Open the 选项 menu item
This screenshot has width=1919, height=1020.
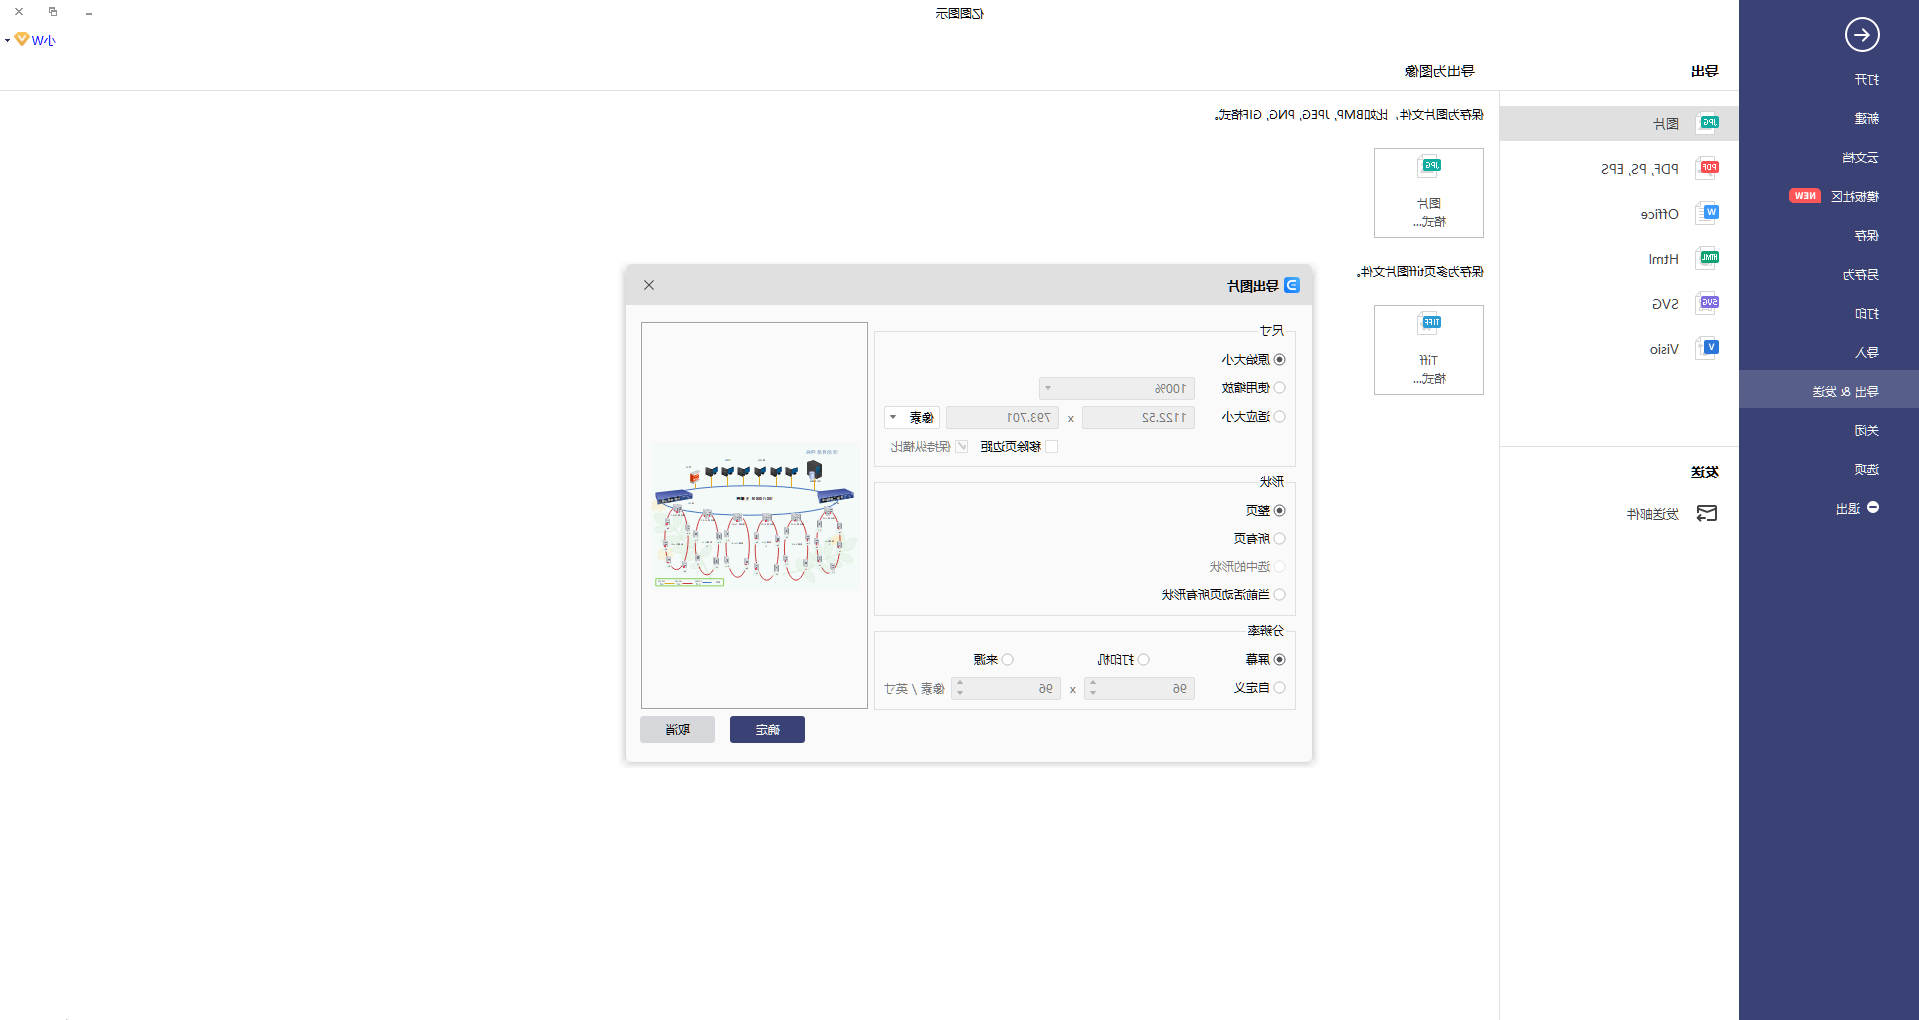click(x=1866, y=470)
